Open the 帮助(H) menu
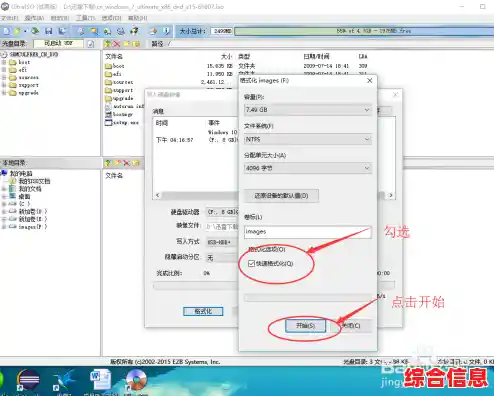 click(137, 18)
